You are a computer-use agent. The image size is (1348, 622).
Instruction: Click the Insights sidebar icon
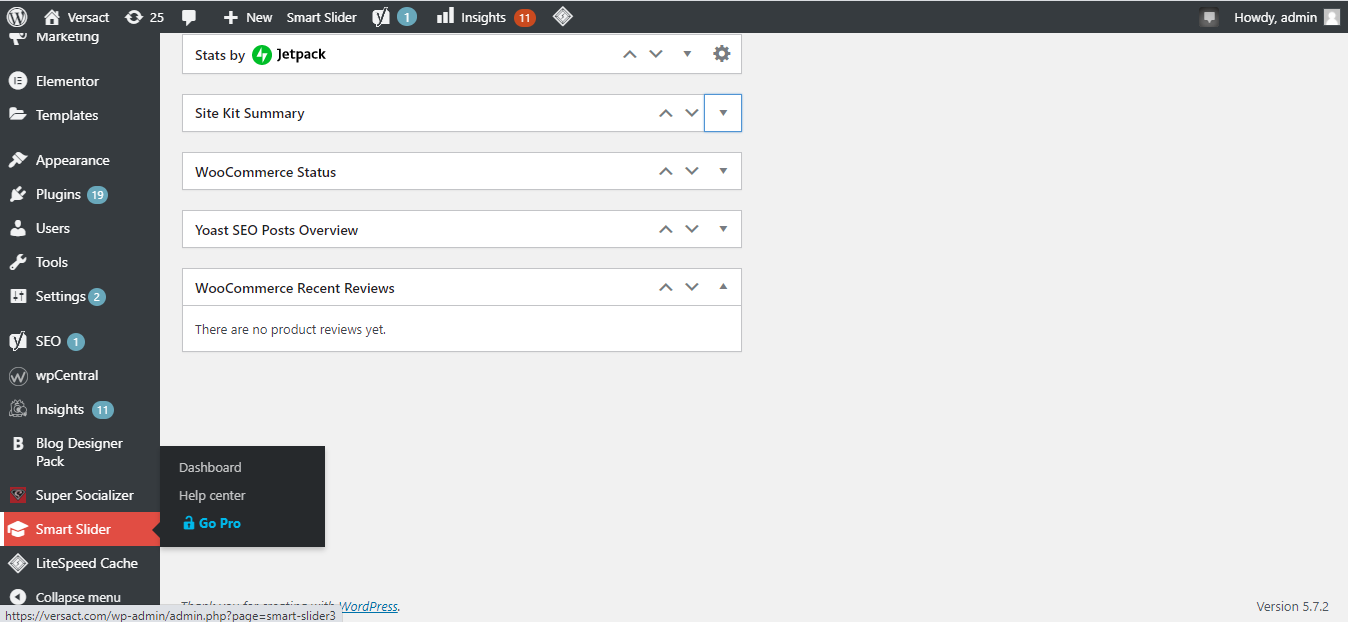tap(17, 409)
